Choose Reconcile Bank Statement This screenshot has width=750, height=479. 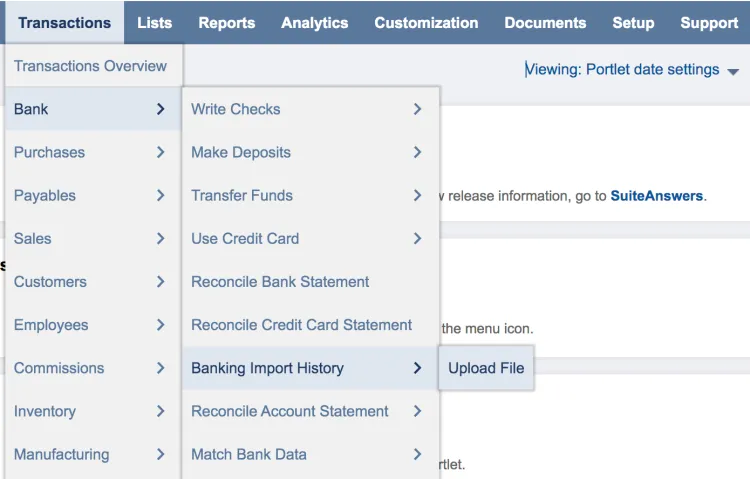point(310,281)
